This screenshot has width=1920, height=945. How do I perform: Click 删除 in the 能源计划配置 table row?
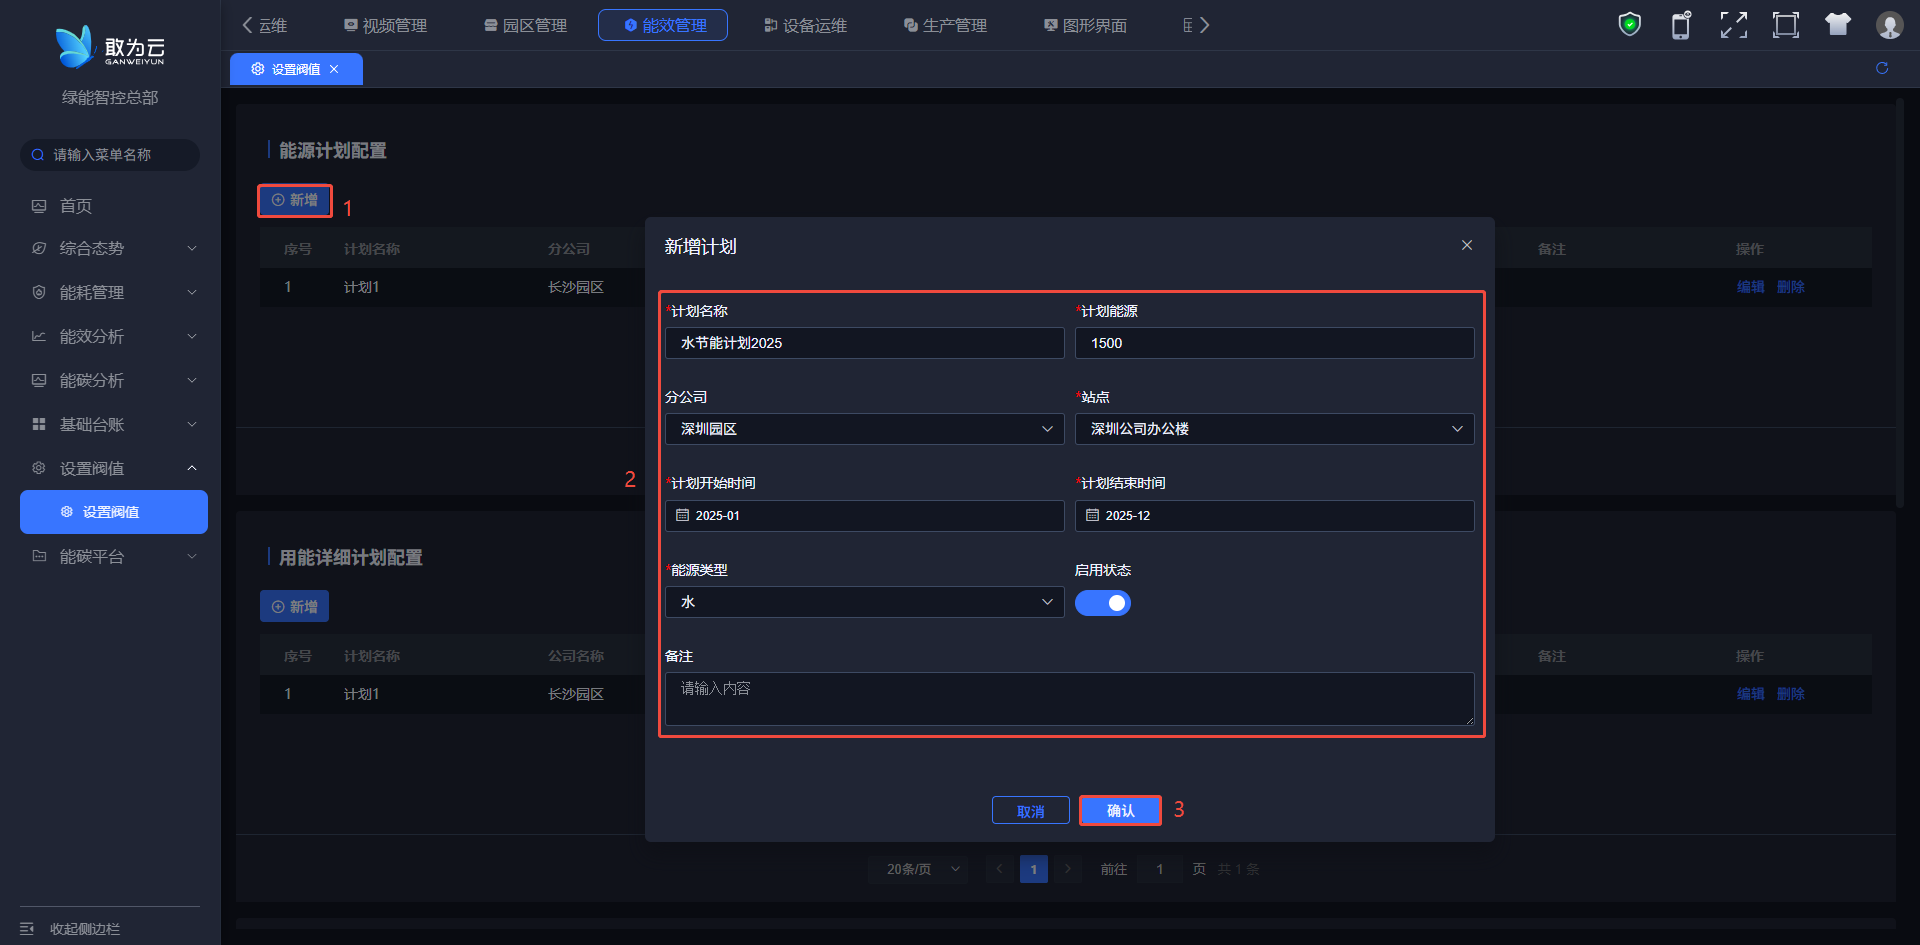coord(1790,287)
